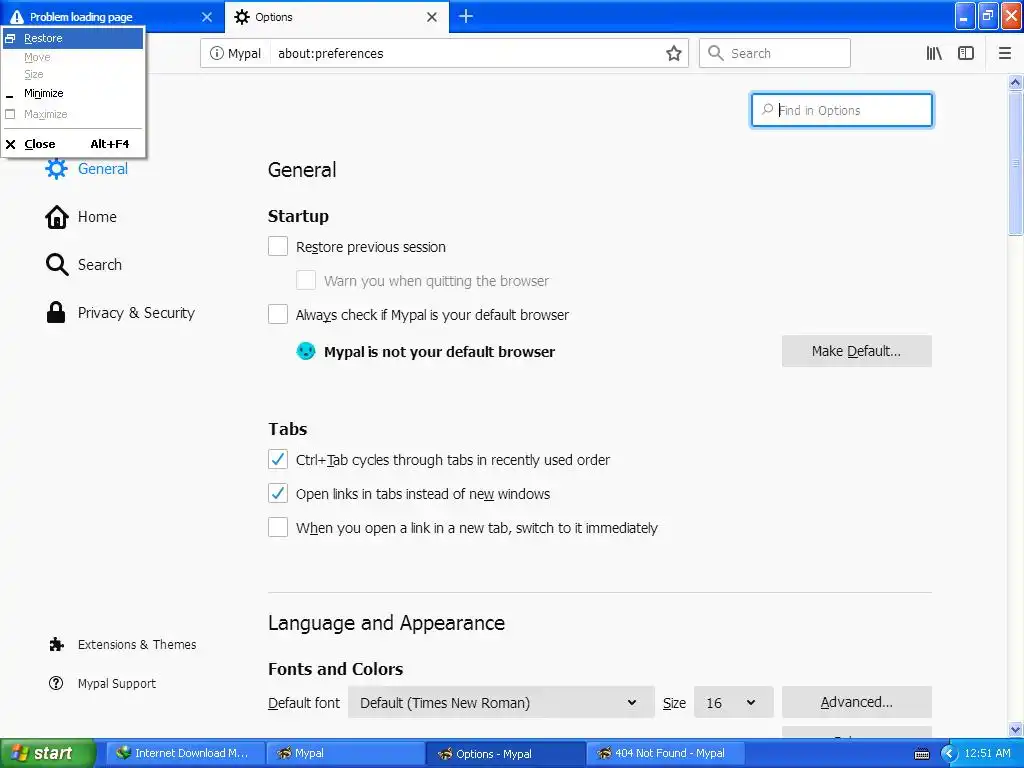Close the Problem loading page tab

[207, 17]
